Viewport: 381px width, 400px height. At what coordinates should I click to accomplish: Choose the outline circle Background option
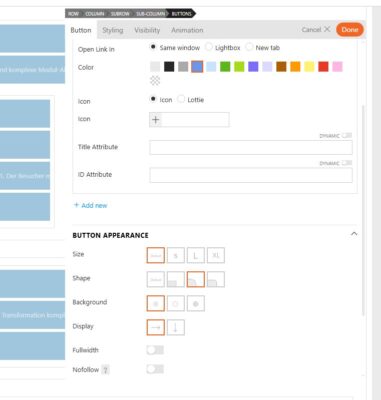[176, 303]
